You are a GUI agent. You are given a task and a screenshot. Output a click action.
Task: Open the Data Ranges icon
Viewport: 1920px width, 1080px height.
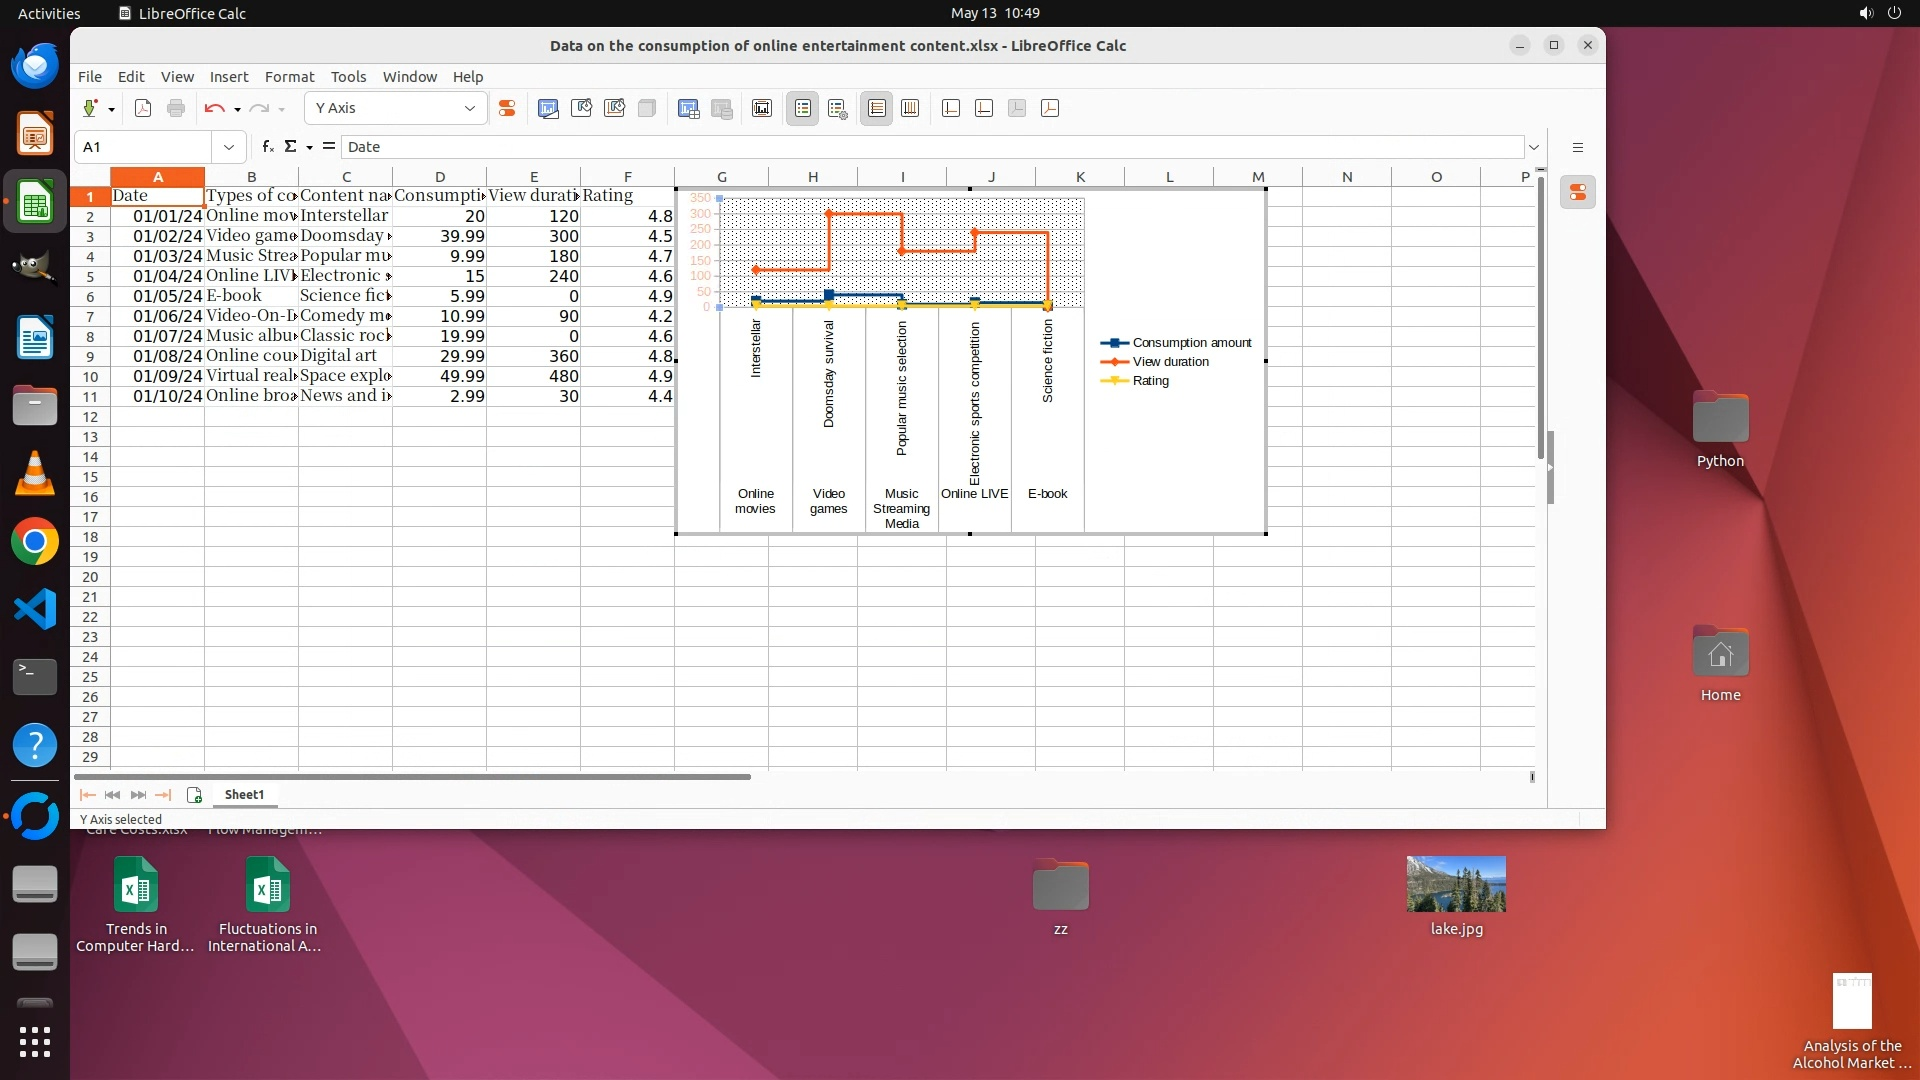pyautogui.click(x=688, y=109)
